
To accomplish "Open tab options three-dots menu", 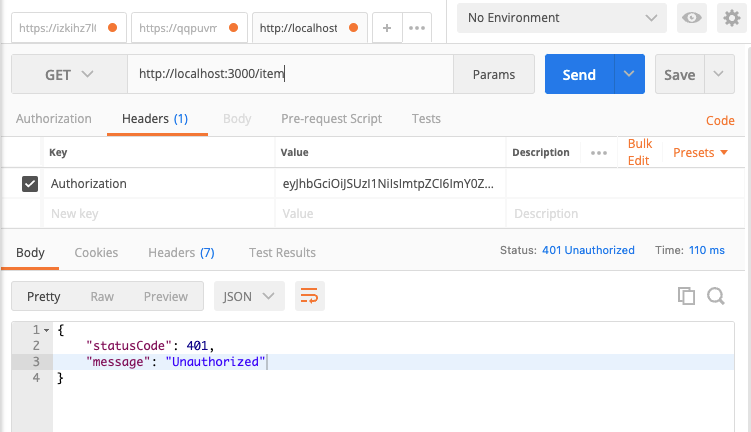I will [417, 28].
